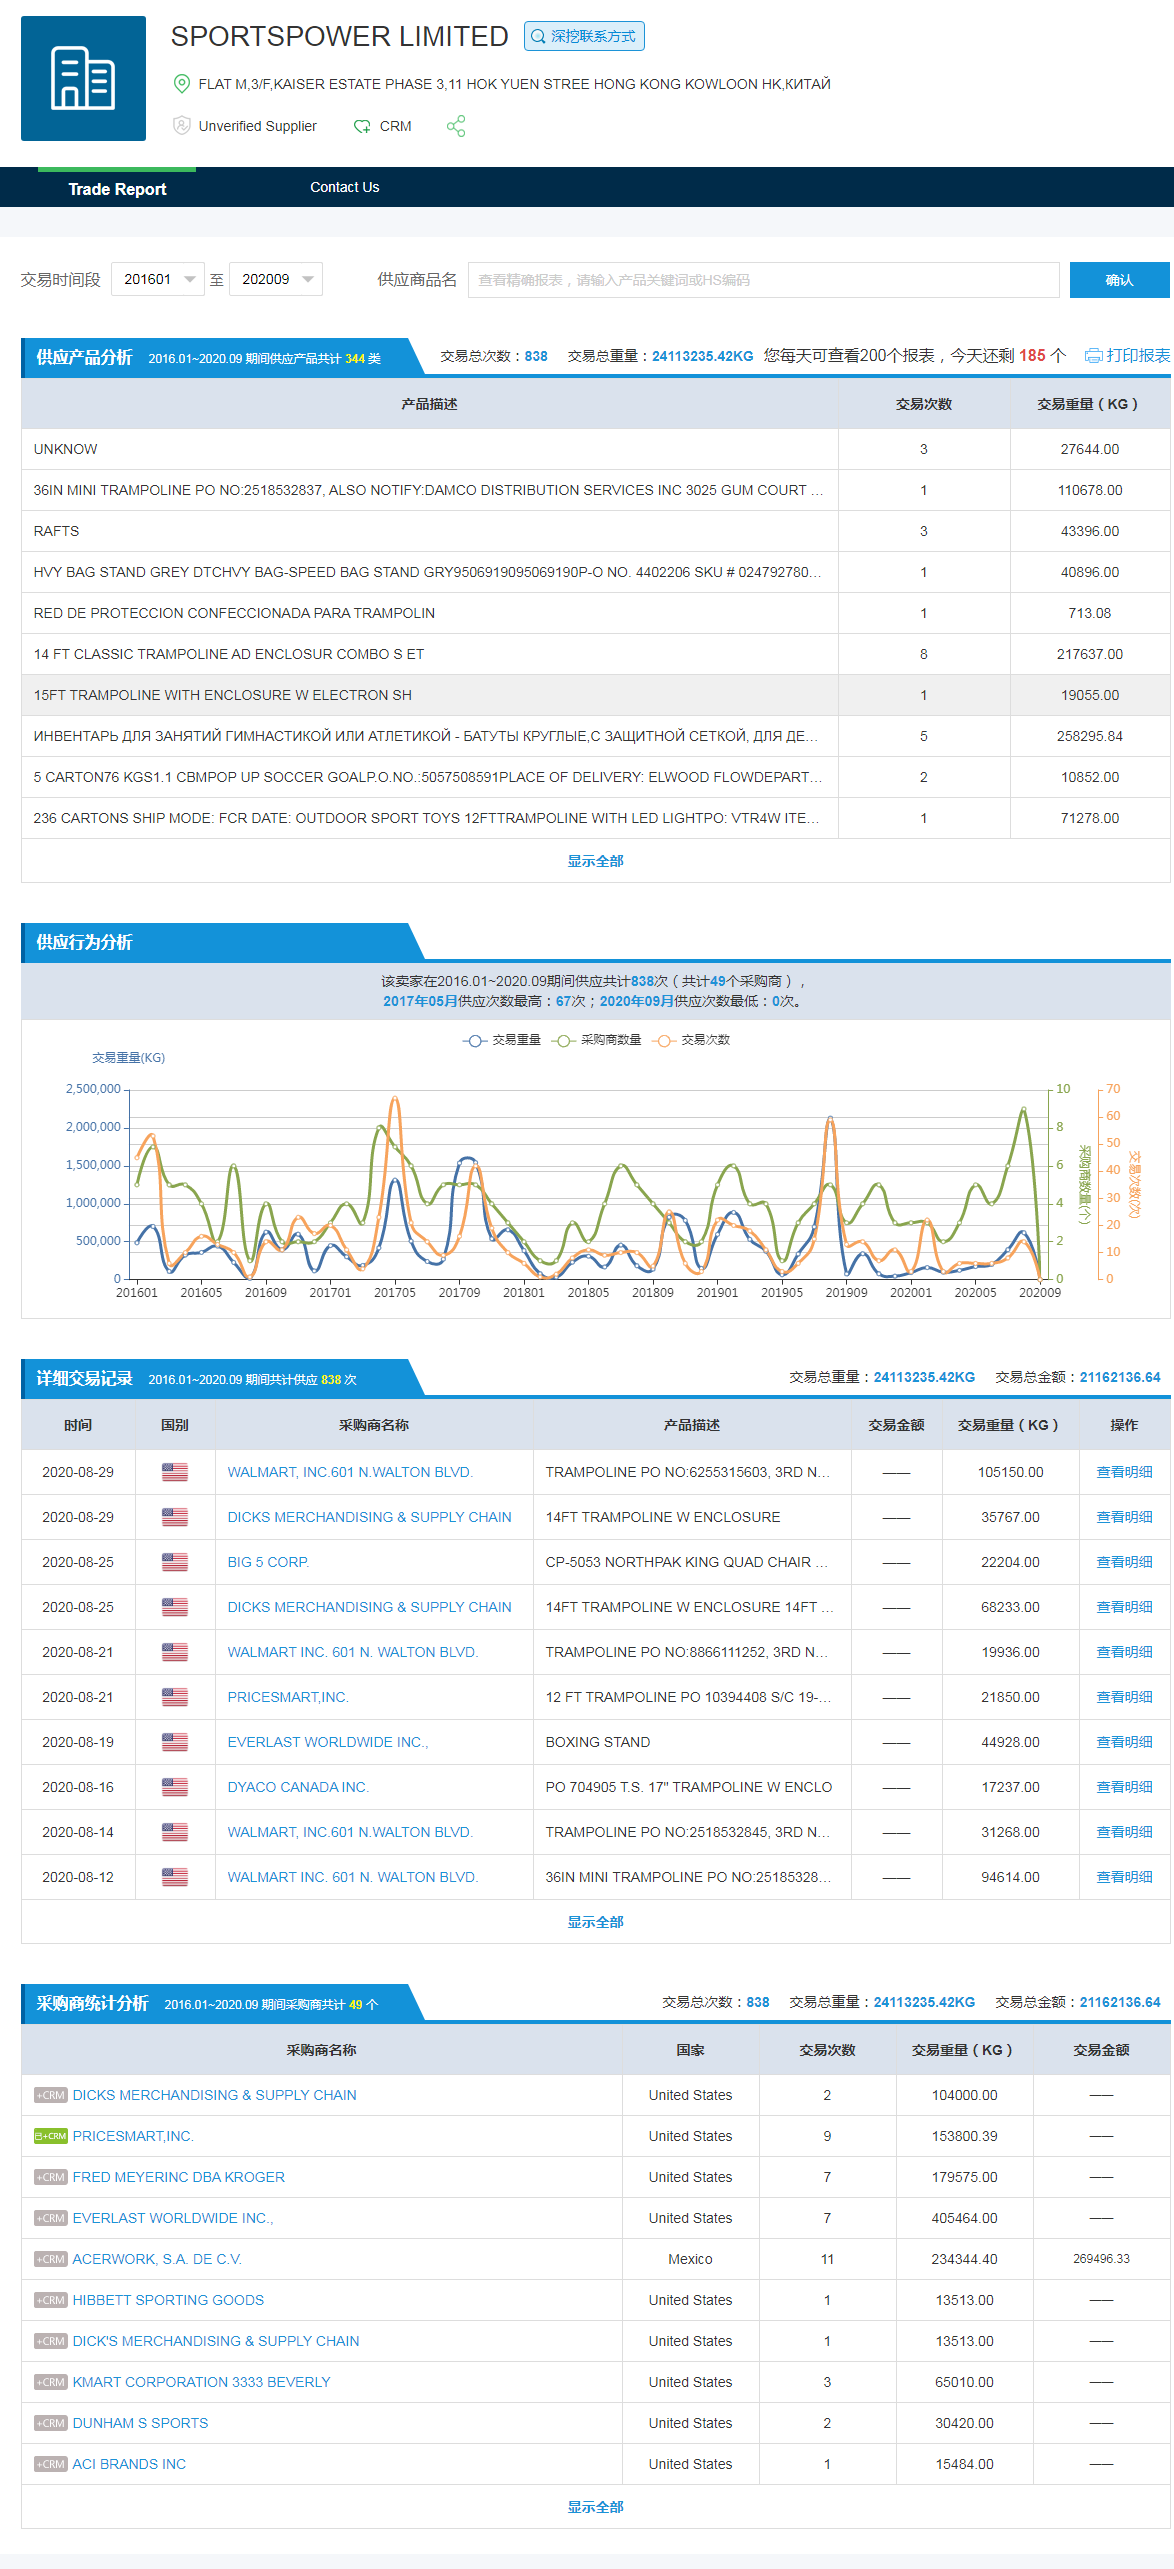Click the 交易次数 header in buyer statistics table

[827, 2050]
